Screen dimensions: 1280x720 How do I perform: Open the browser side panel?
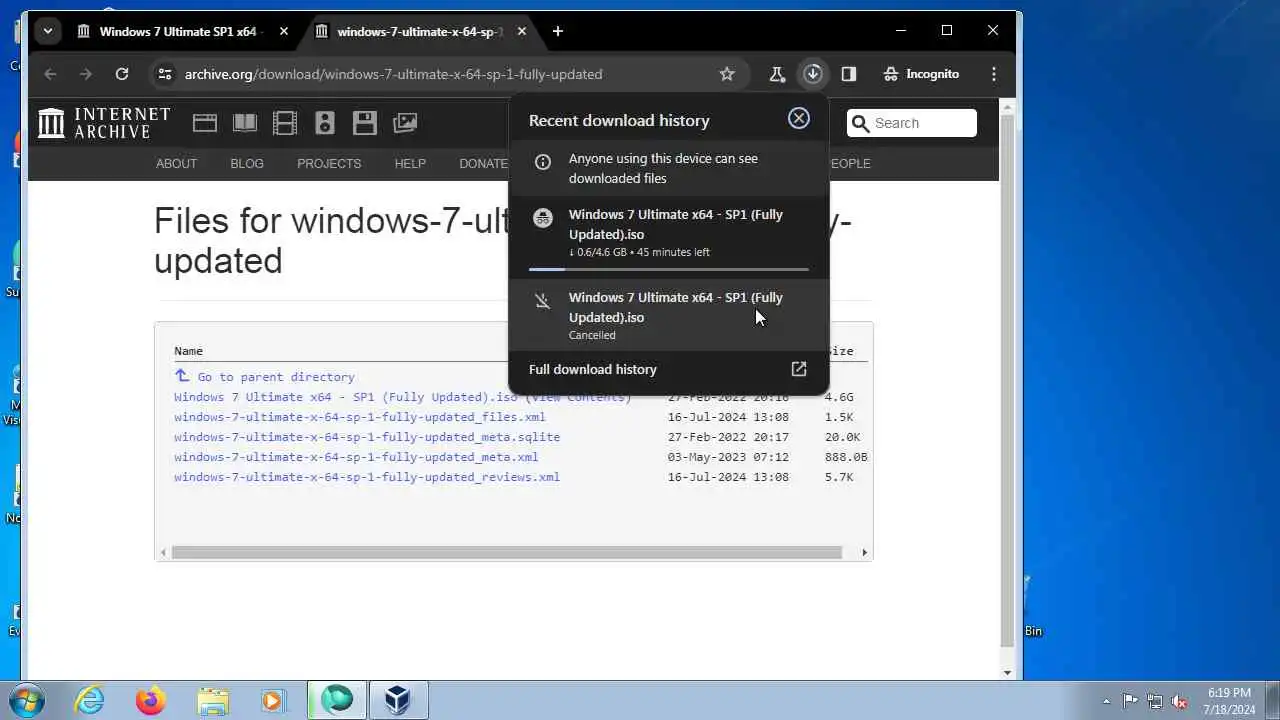pyautogui.click(x=849, y=74)
